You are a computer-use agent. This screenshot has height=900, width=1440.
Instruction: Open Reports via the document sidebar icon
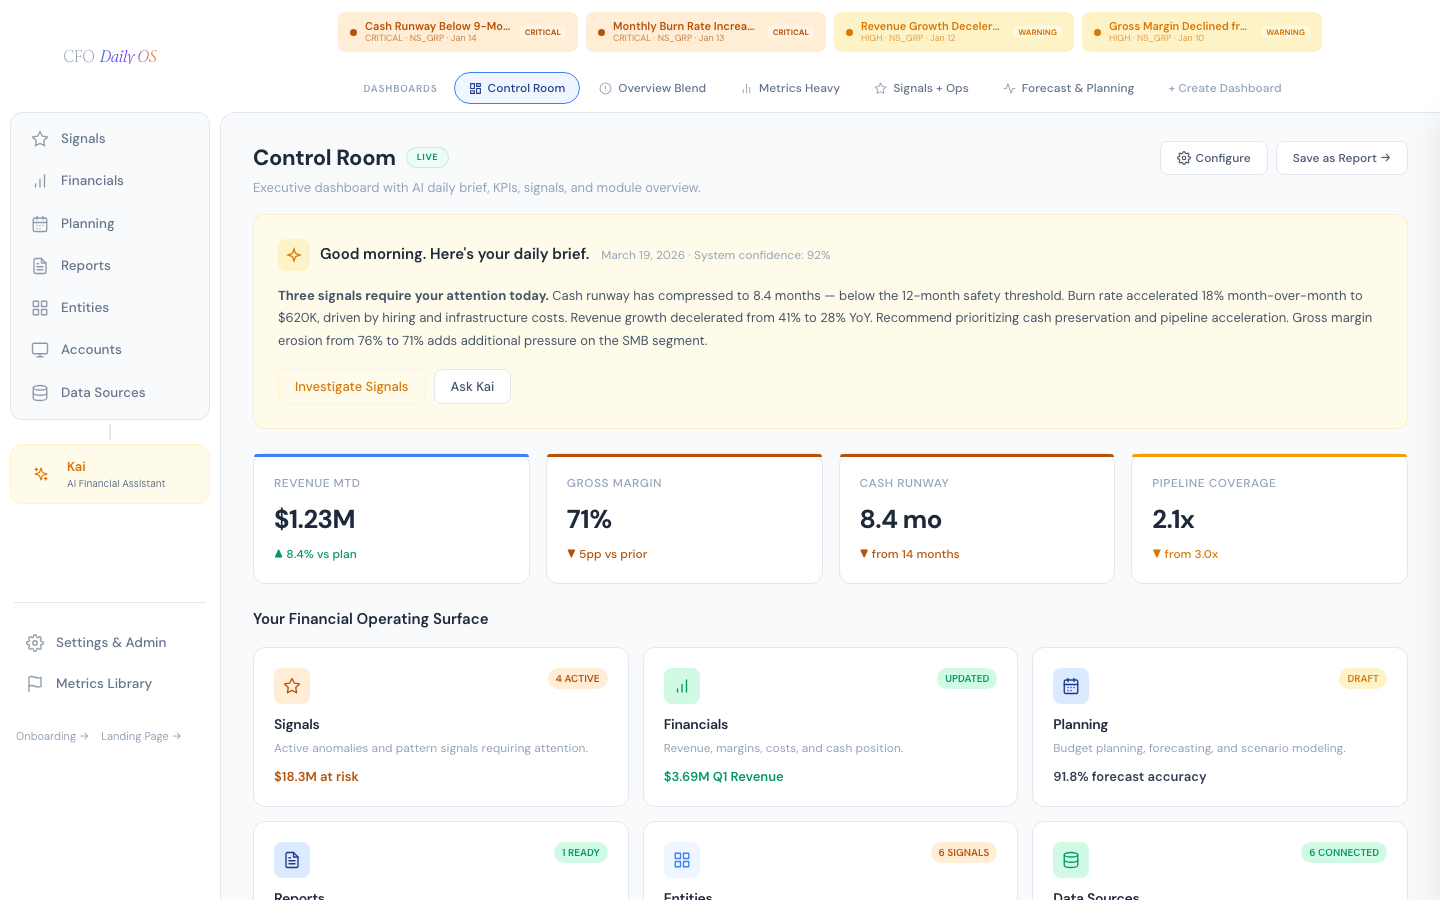40,265
